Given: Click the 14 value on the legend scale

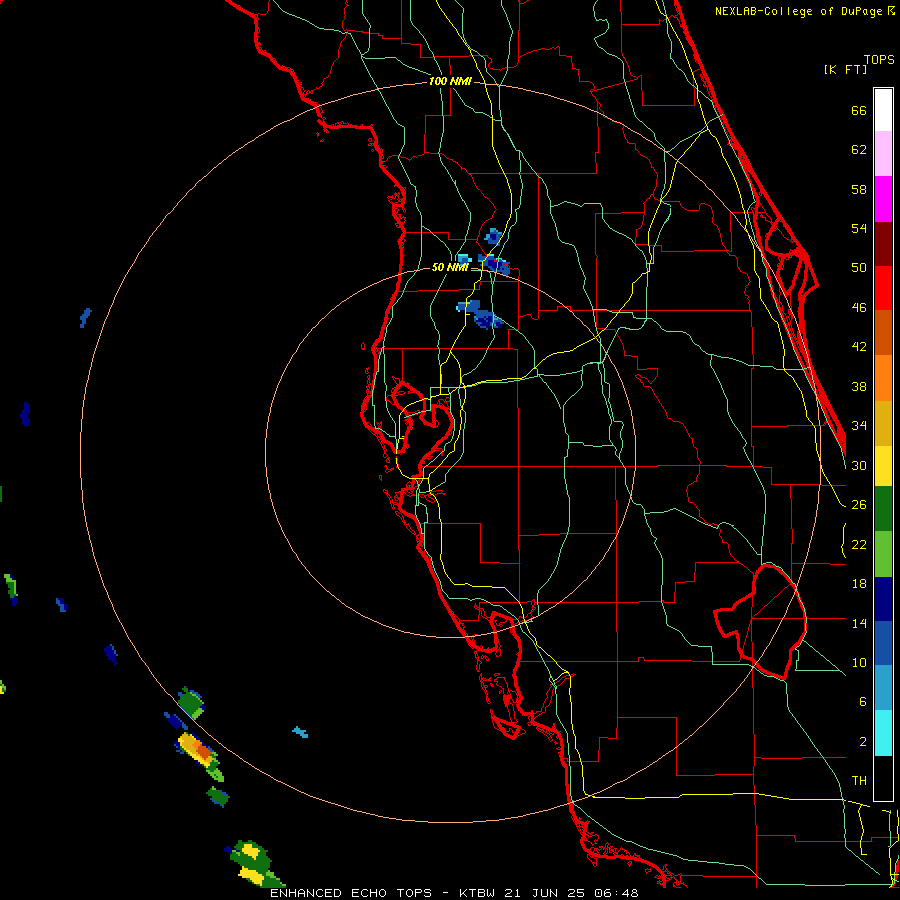Looking at the screenshot, I should coord(859,623).
